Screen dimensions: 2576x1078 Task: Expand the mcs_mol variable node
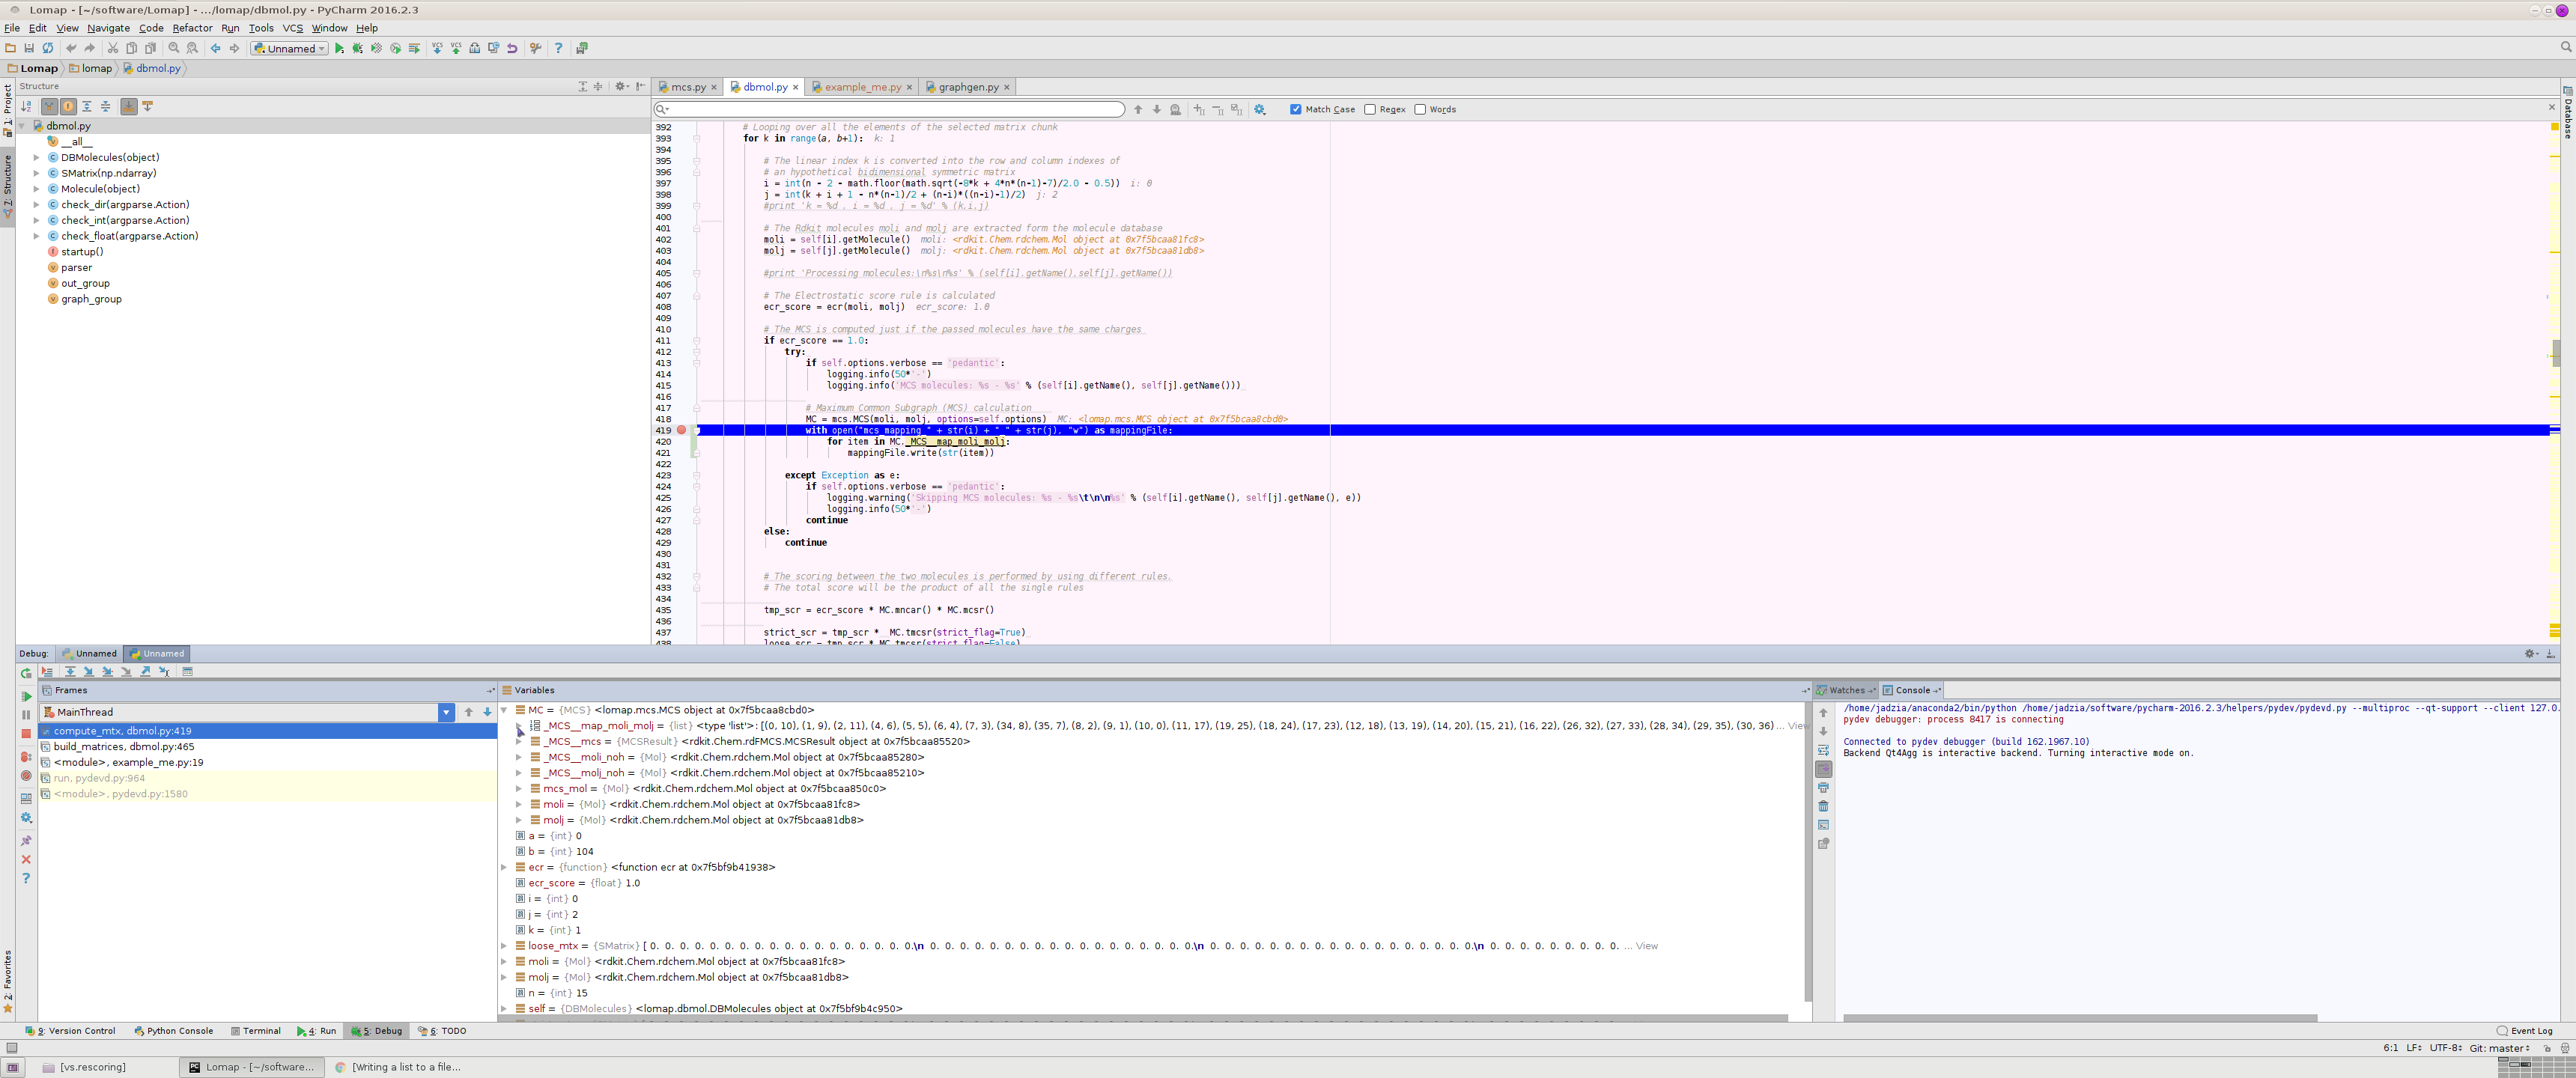519,789
